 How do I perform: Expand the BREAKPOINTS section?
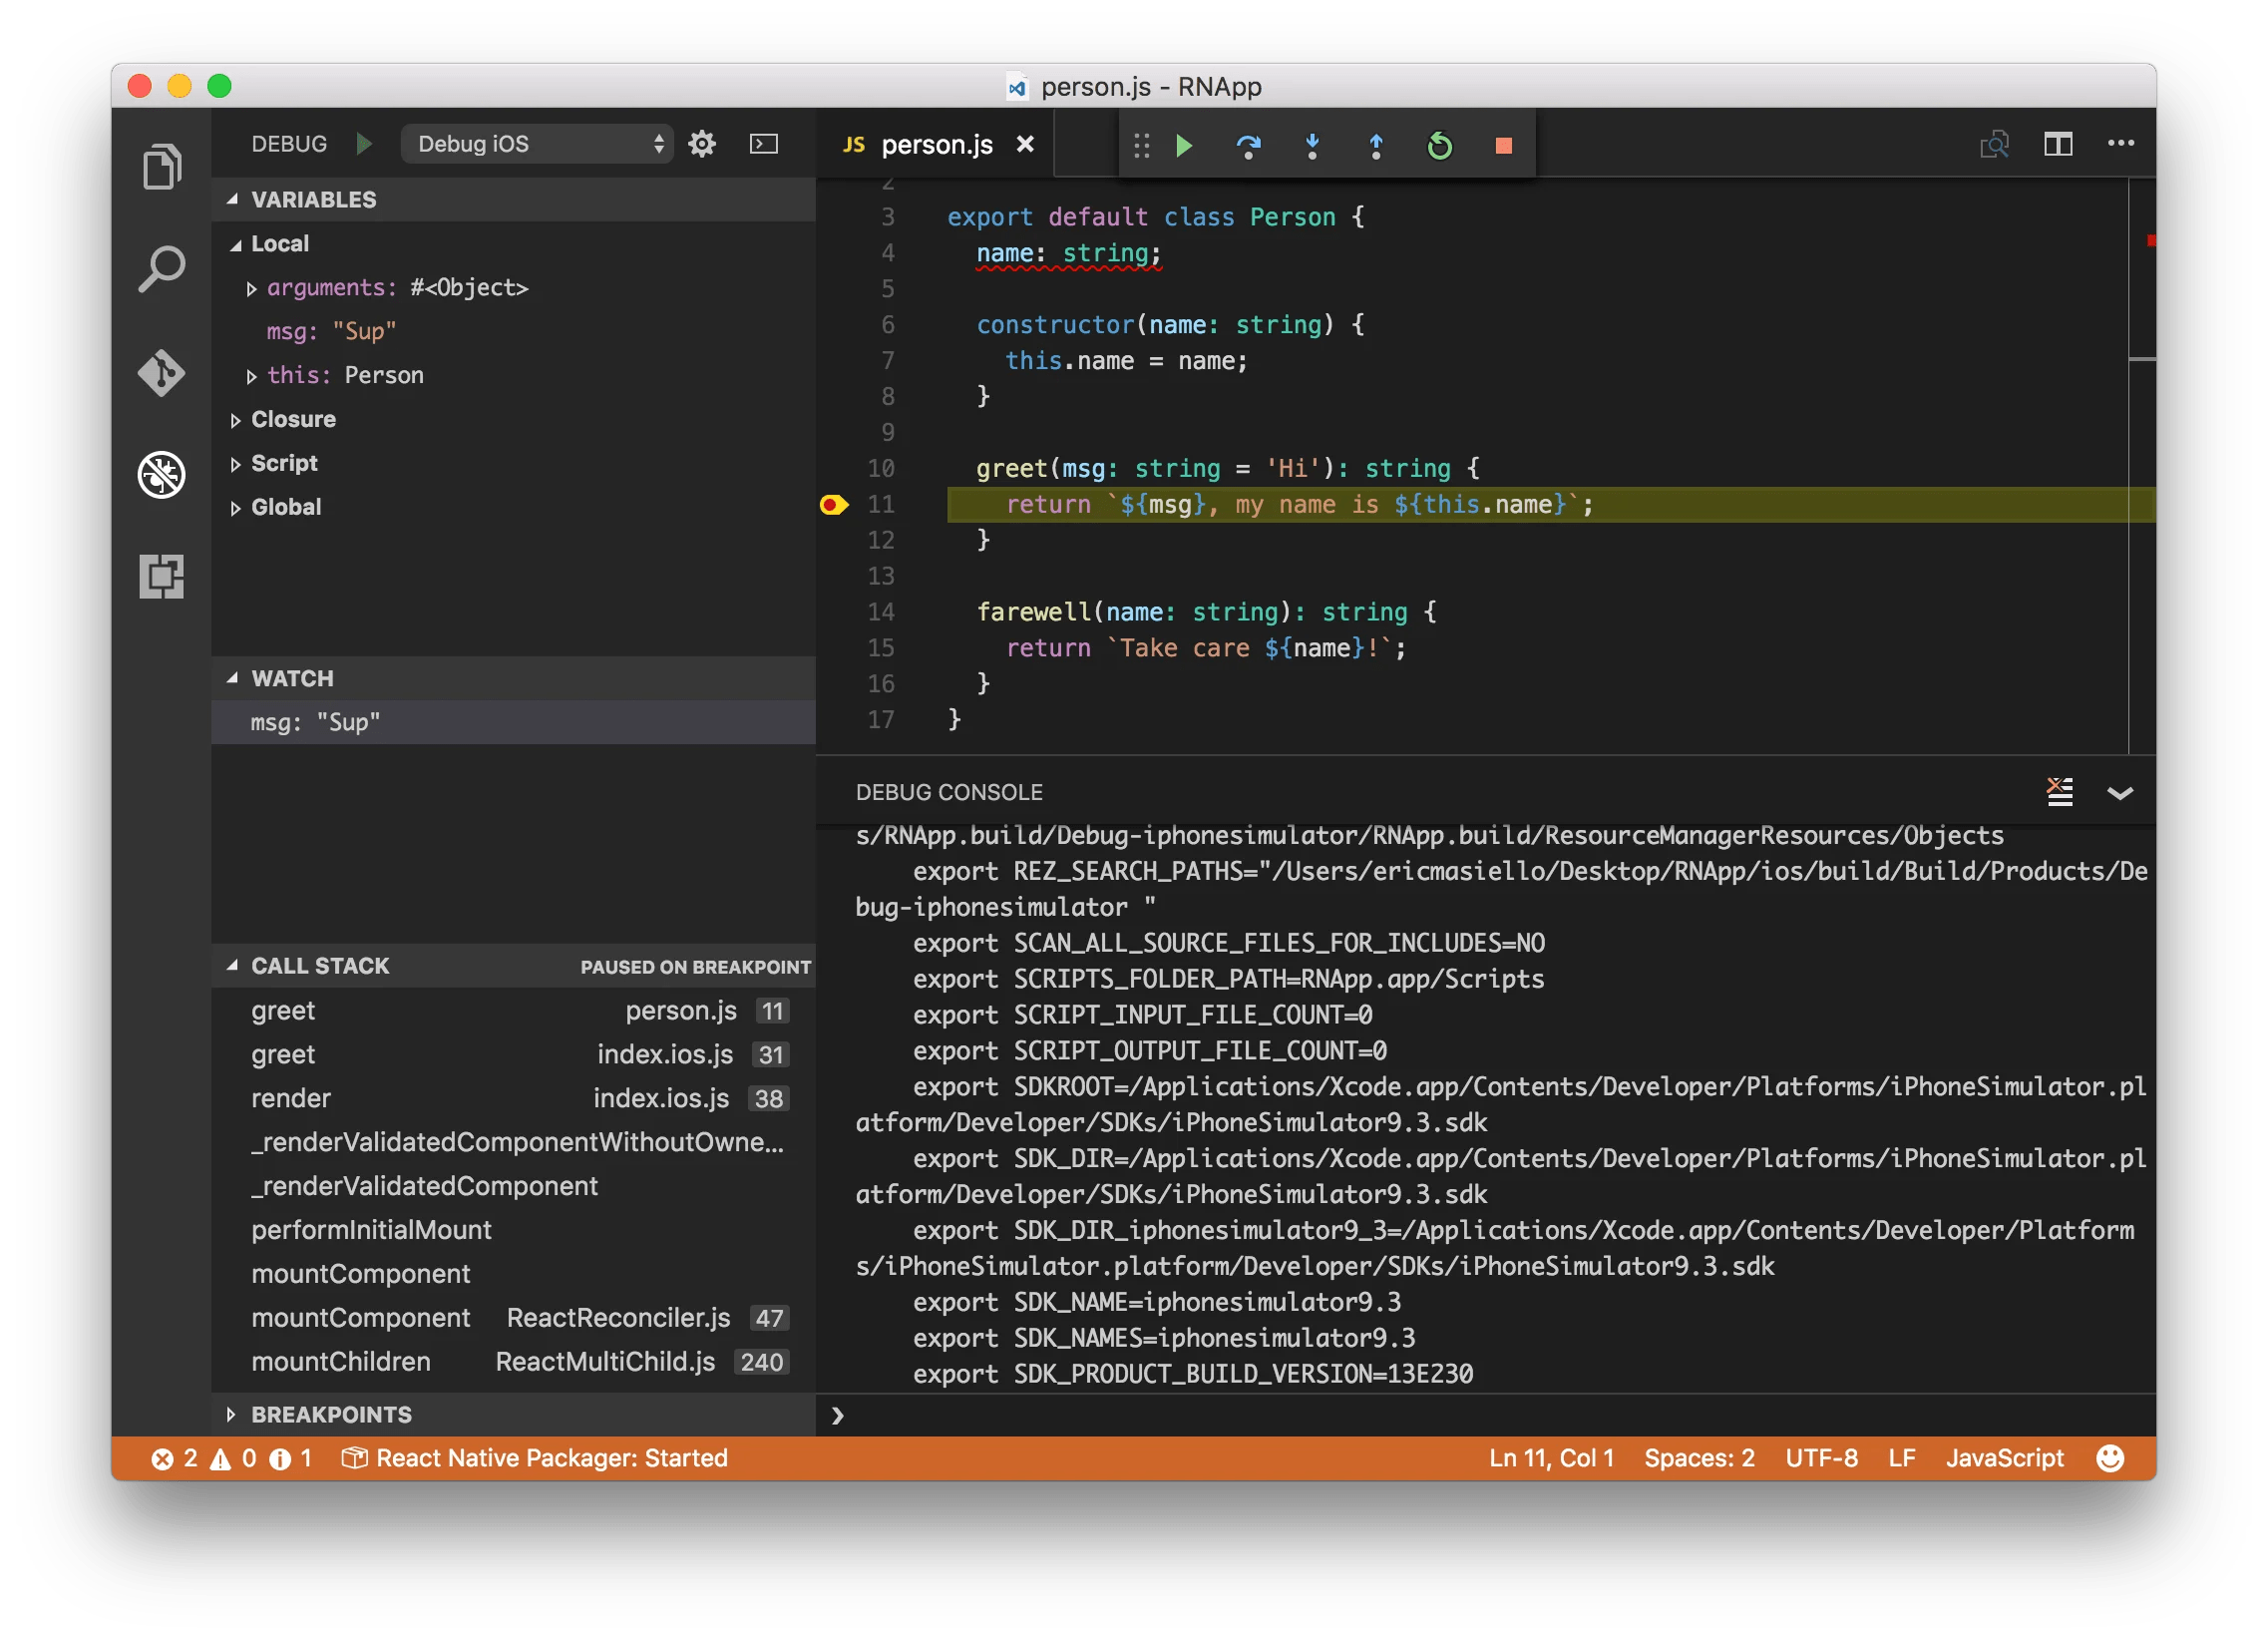tap(330, 1414)
